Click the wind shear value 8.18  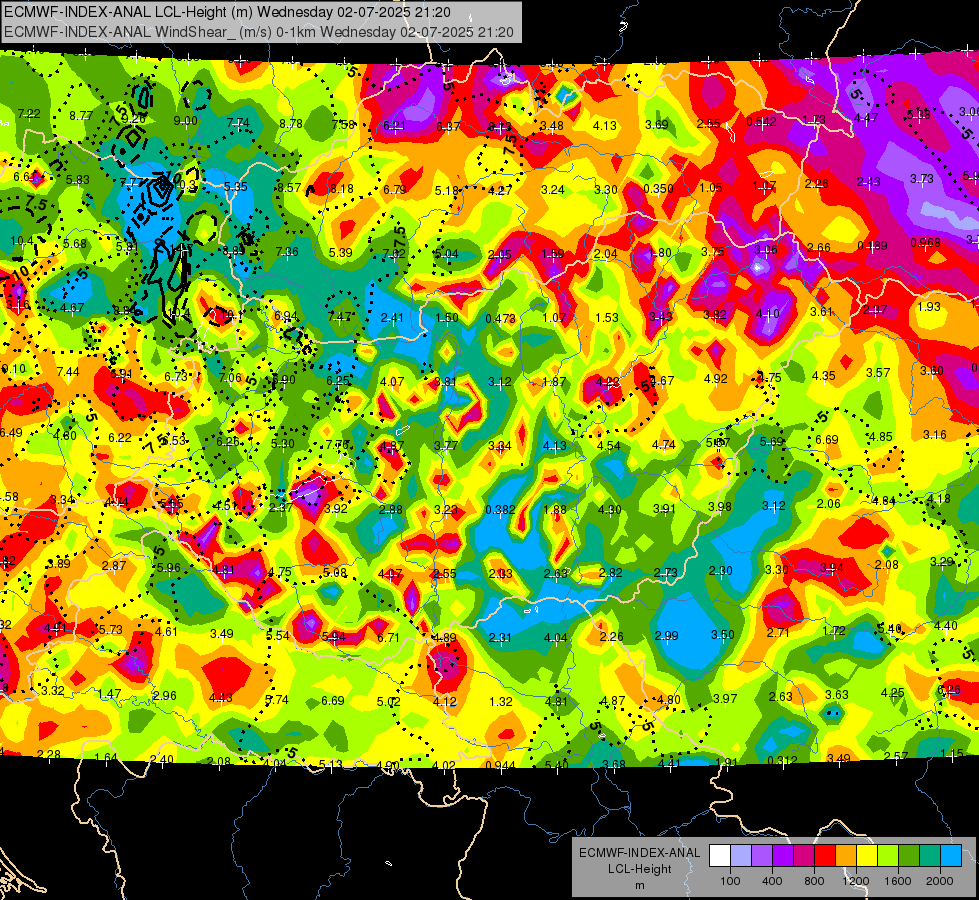click(342, 189)
